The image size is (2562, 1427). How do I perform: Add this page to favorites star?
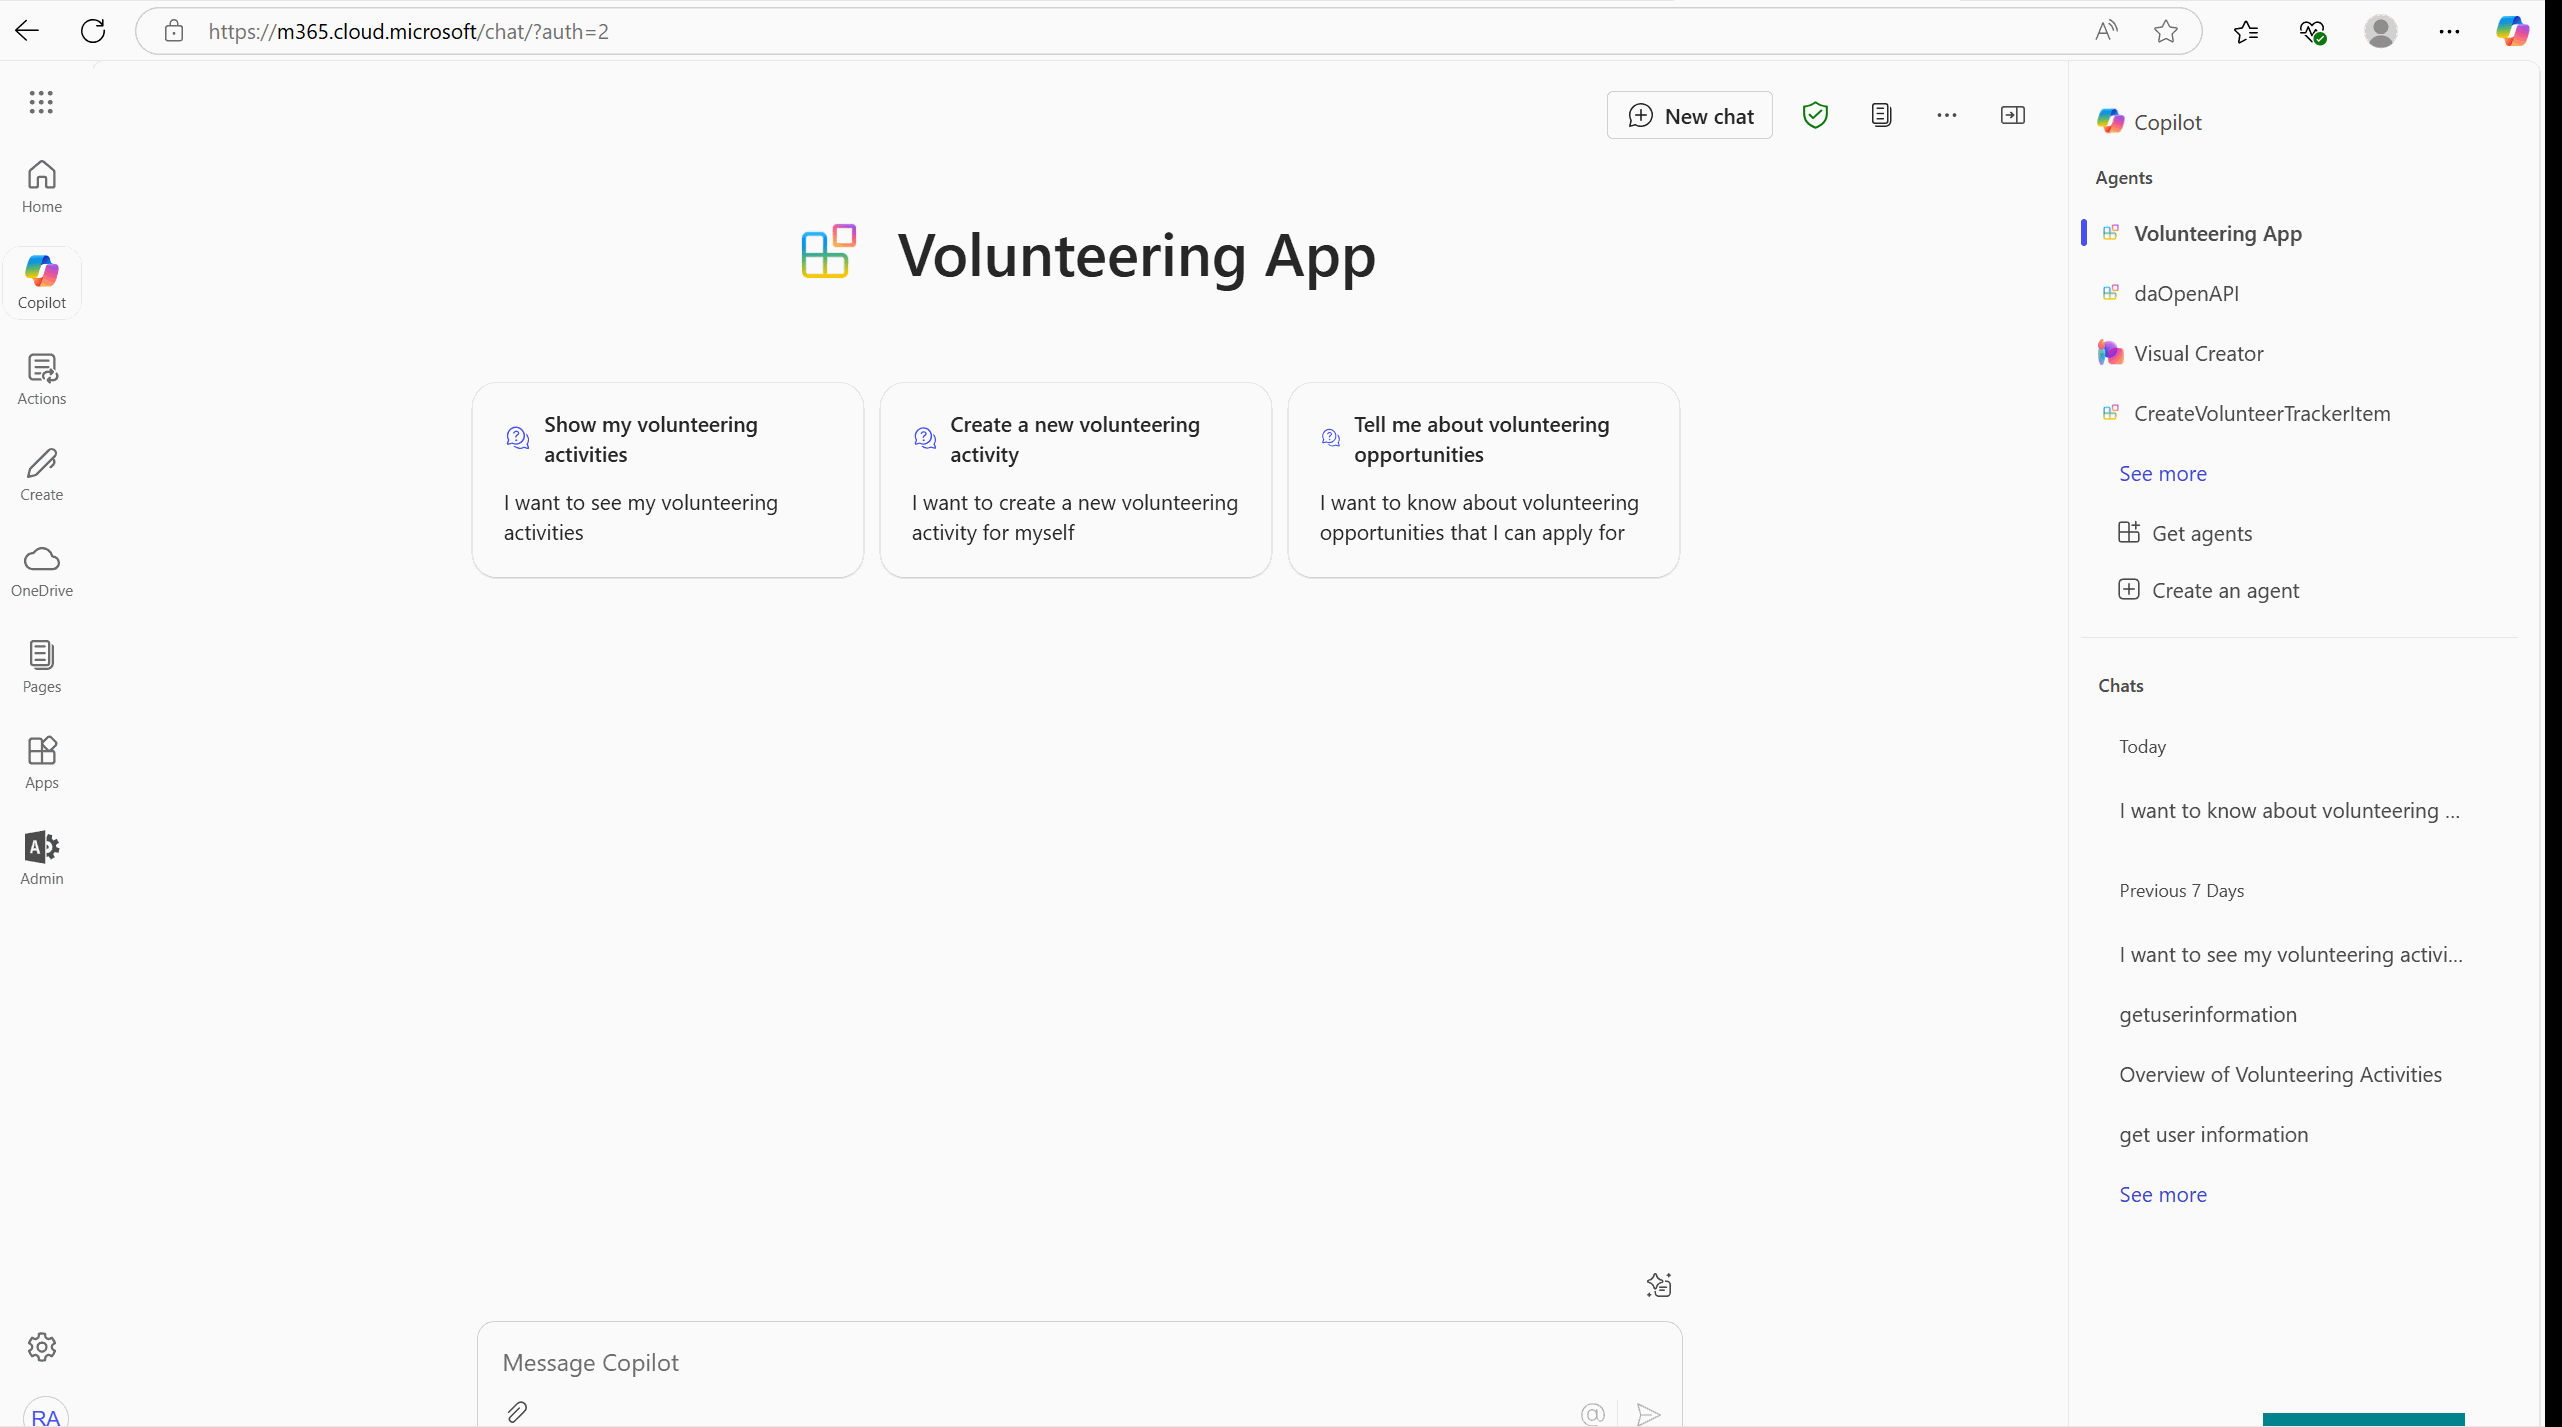2165,31
